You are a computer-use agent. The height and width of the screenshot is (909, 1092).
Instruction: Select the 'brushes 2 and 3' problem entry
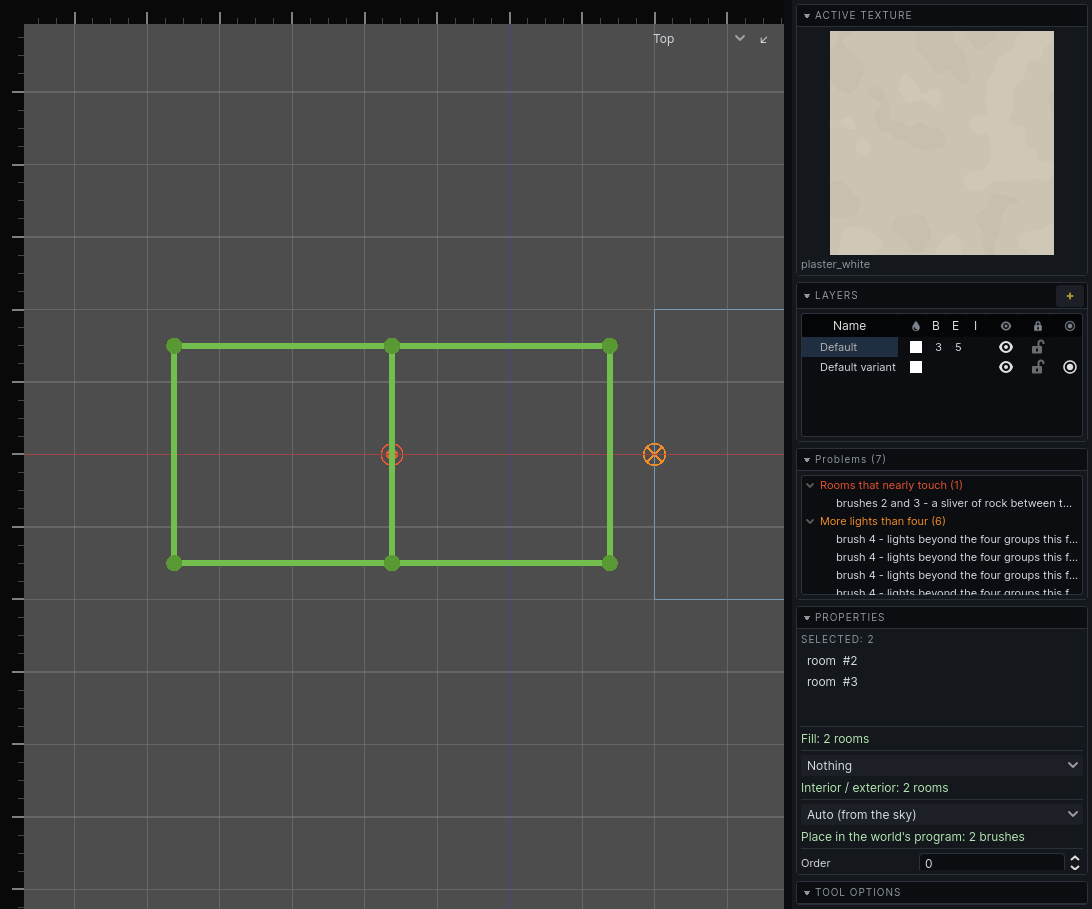[953, 504]
